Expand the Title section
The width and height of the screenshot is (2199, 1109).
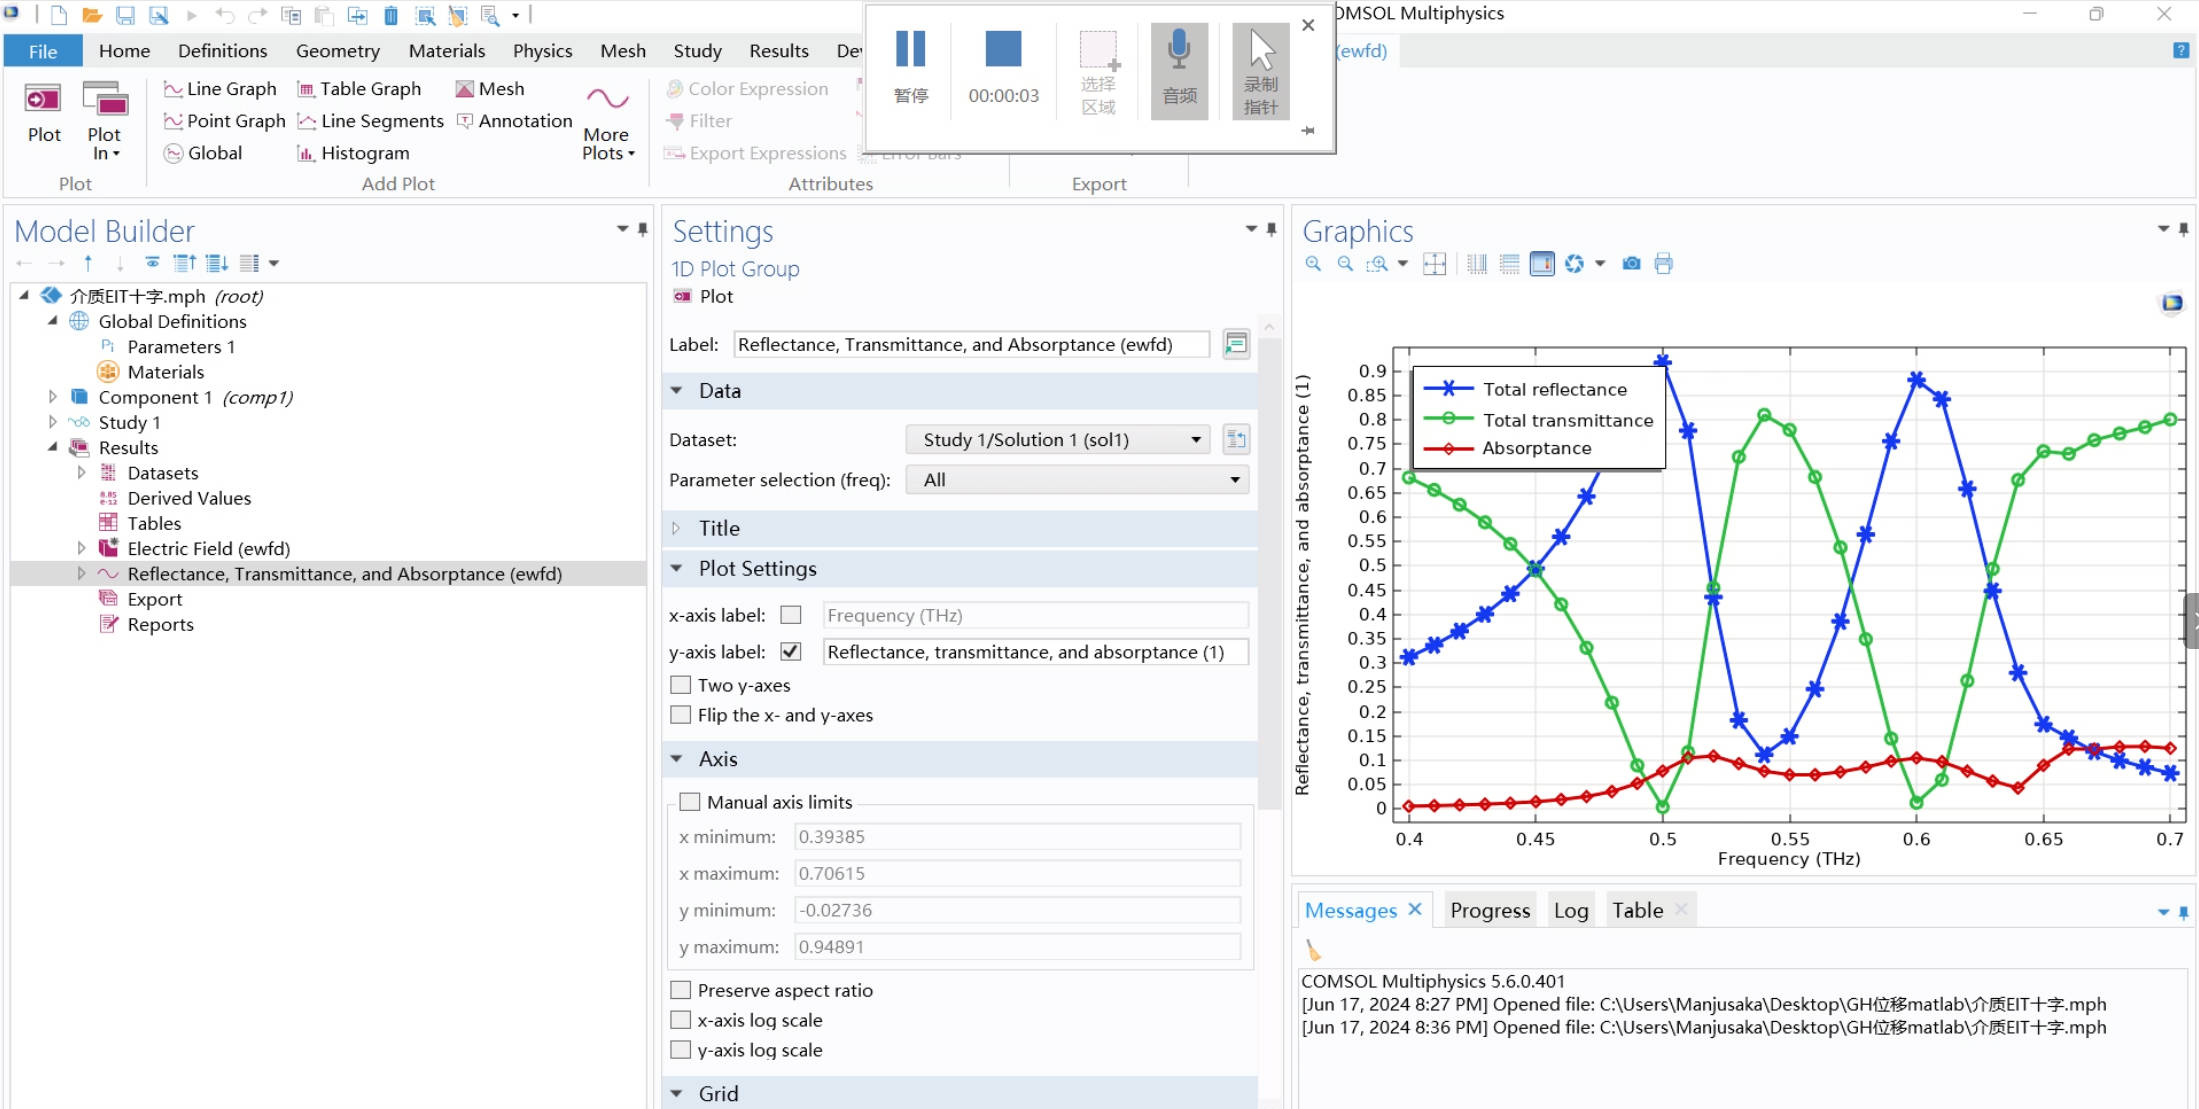[718, 528]
